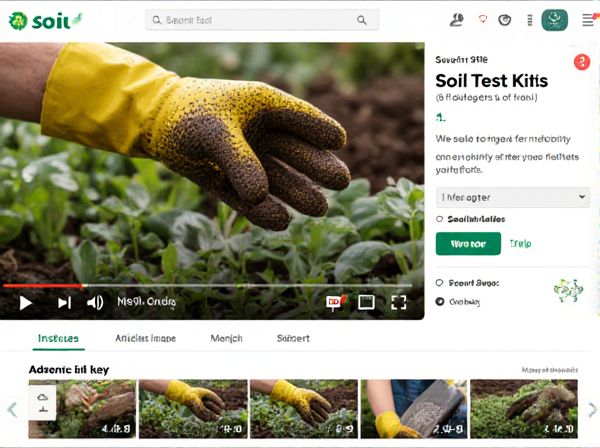Skip to the next video
Viewport: 600px width, 448px height.
point(64,302)
